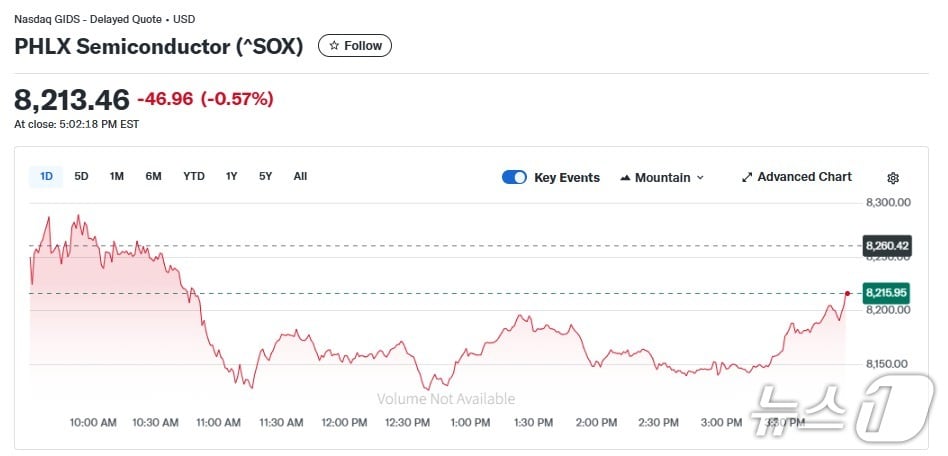Click the Advanced Chart expand arrows icon
Image resolution: width=948 pixels, height=456 pixels.
[x=747, y=177]
